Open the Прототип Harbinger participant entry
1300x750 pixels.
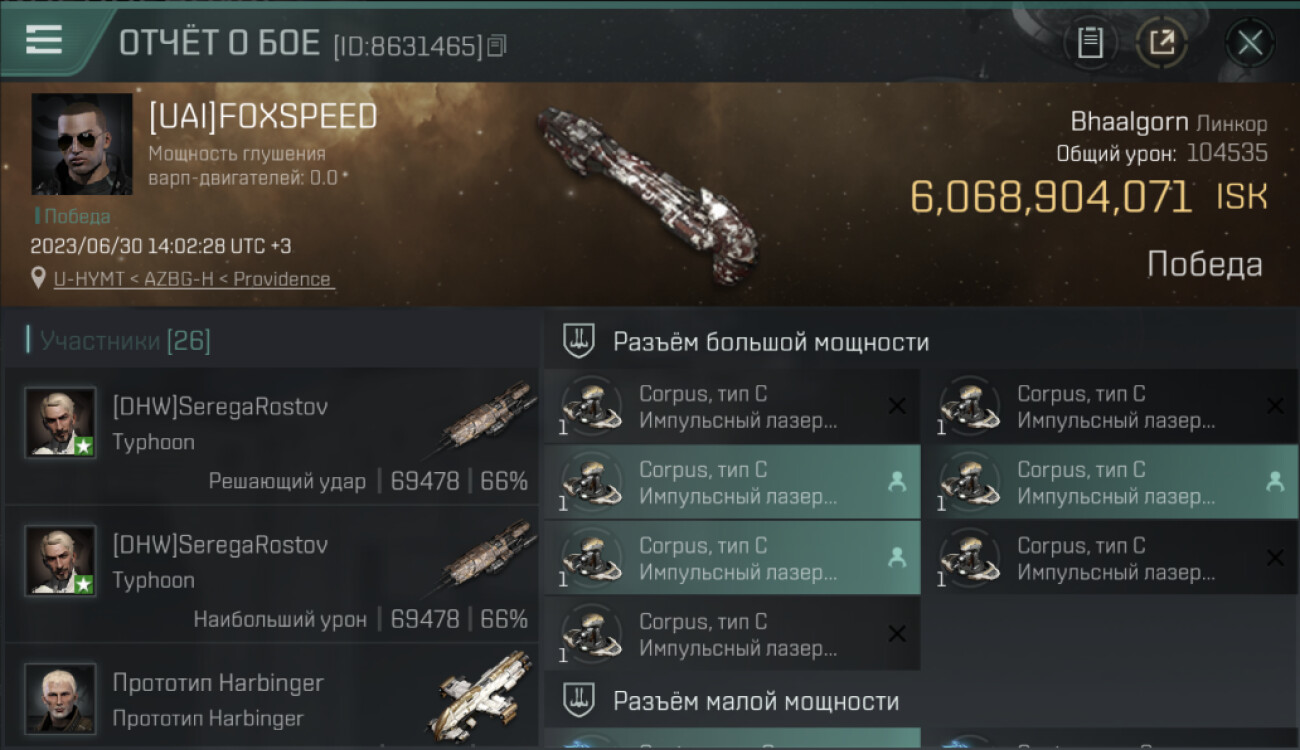(272, 697)
